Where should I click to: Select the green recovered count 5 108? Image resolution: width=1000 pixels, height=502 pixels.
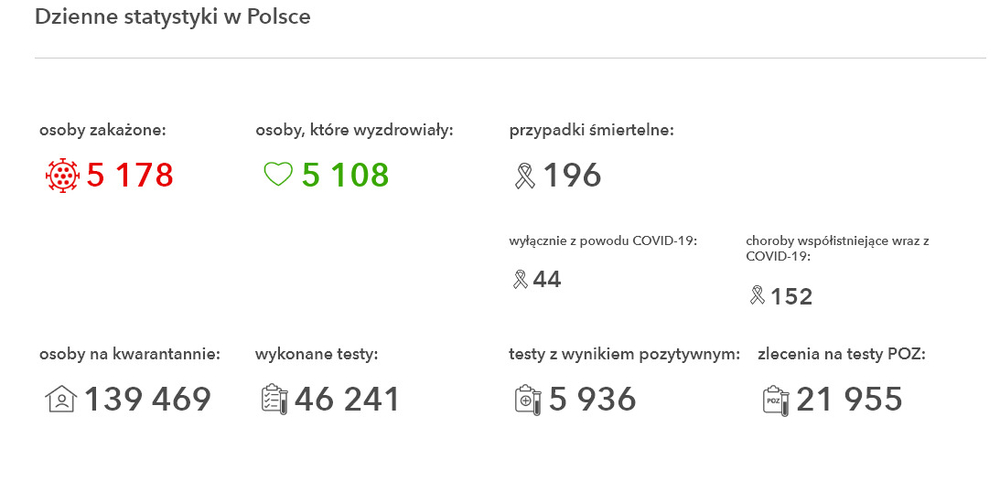pyautogui.click(x=345, y=176)
